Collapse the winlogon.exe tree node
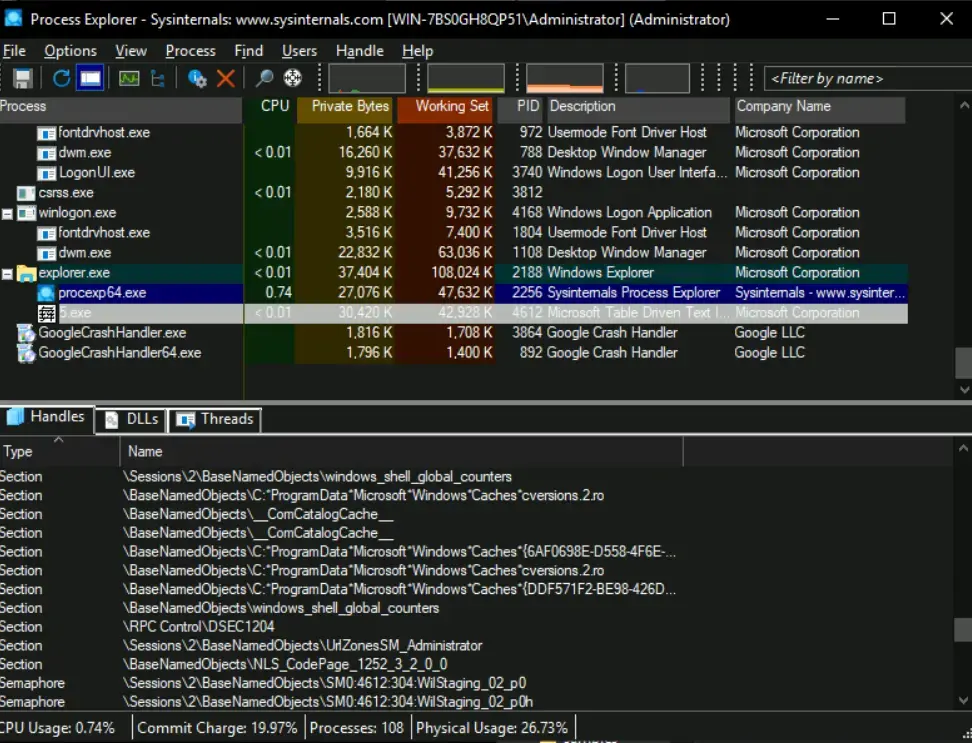Viewport: 972px width, 743px height. tap(7, 213)
